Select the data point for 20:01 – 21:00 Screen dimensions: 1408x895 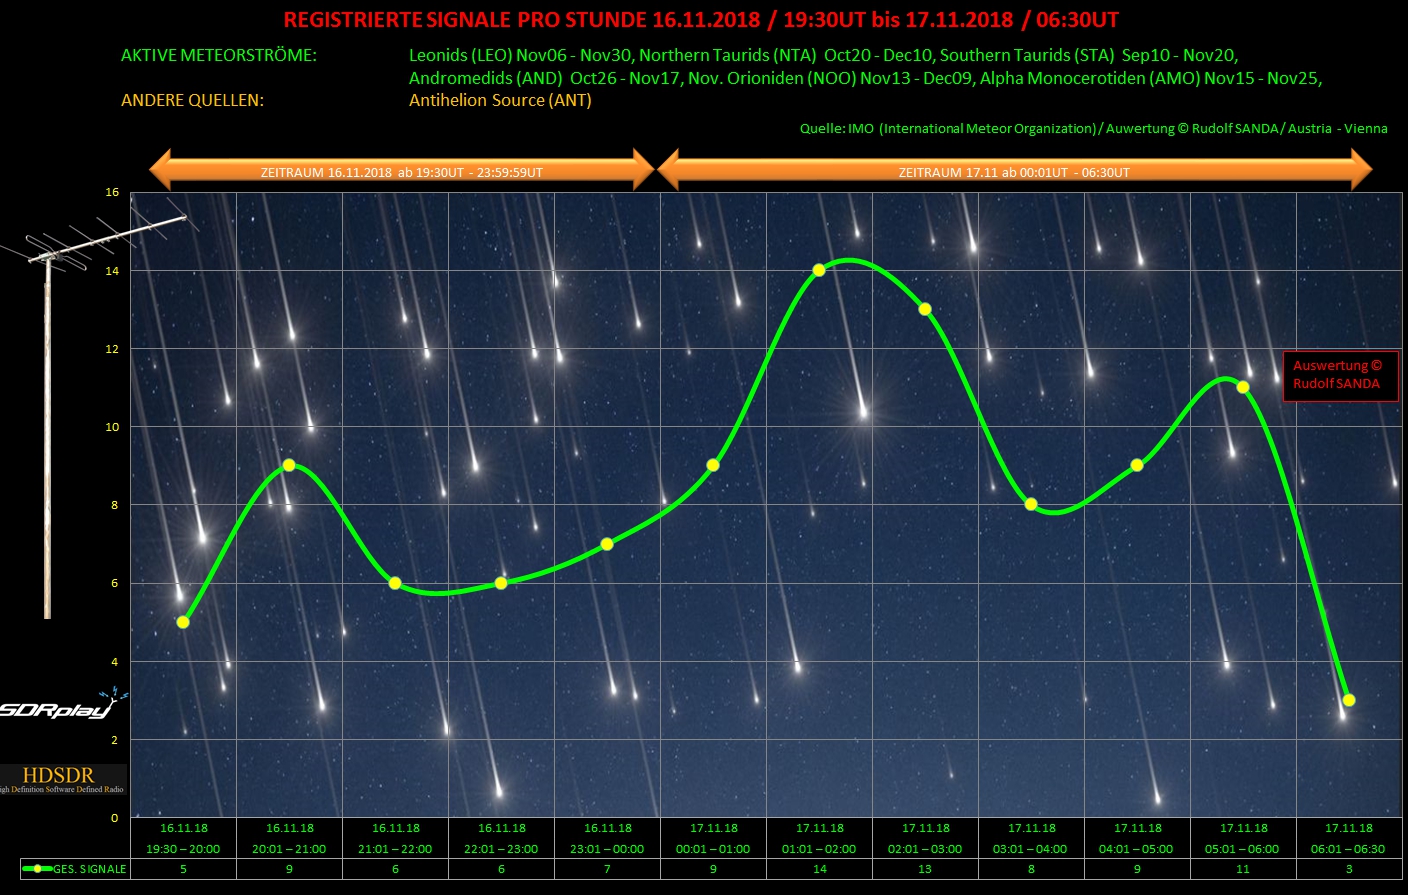289,465
